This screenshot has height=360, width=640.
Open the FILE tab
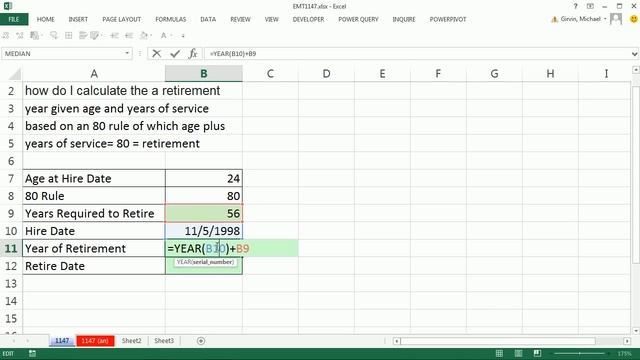coord(14,19)
